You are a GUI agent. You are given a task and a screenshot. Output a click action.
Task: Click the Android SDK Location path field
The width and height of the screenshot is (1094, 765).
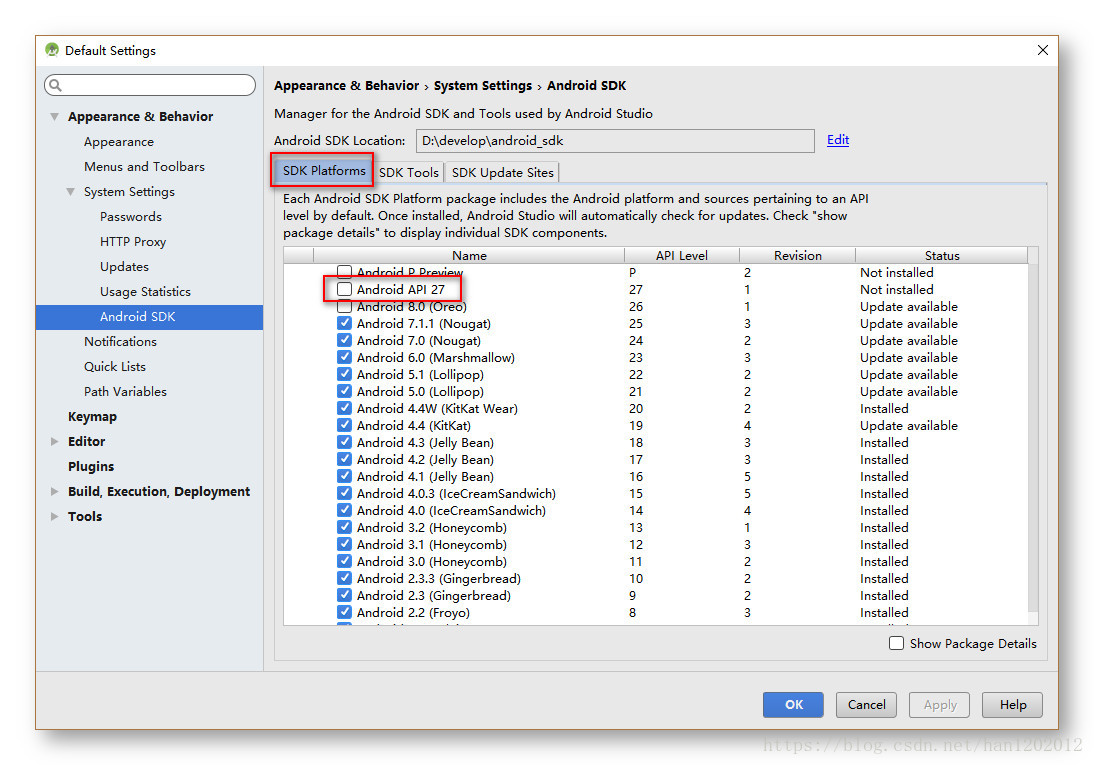pos(615,140)
